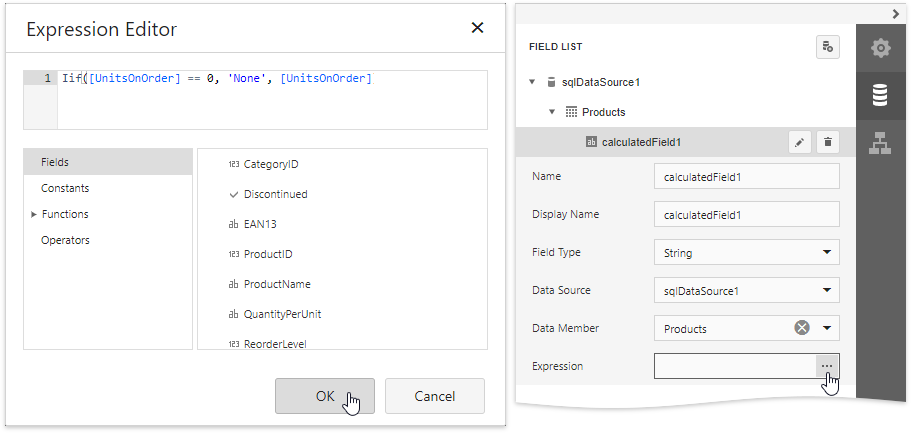Image resolution: width=911 pixels, height=433 pixels.
Task: Select the Field List database icon
Action: [880, 96]
